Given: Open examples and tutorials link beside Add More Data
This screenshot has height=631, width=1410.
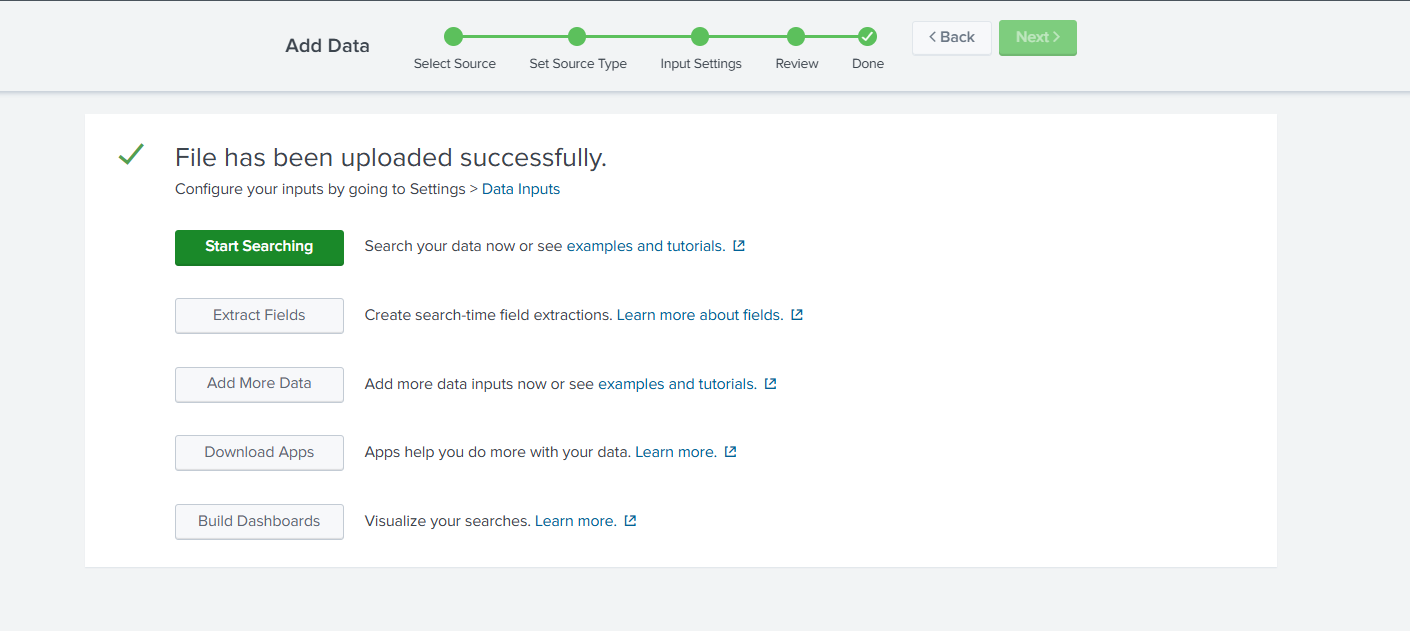Looking at the screenshot, I should pyautogui.click(x=677, y=384).
